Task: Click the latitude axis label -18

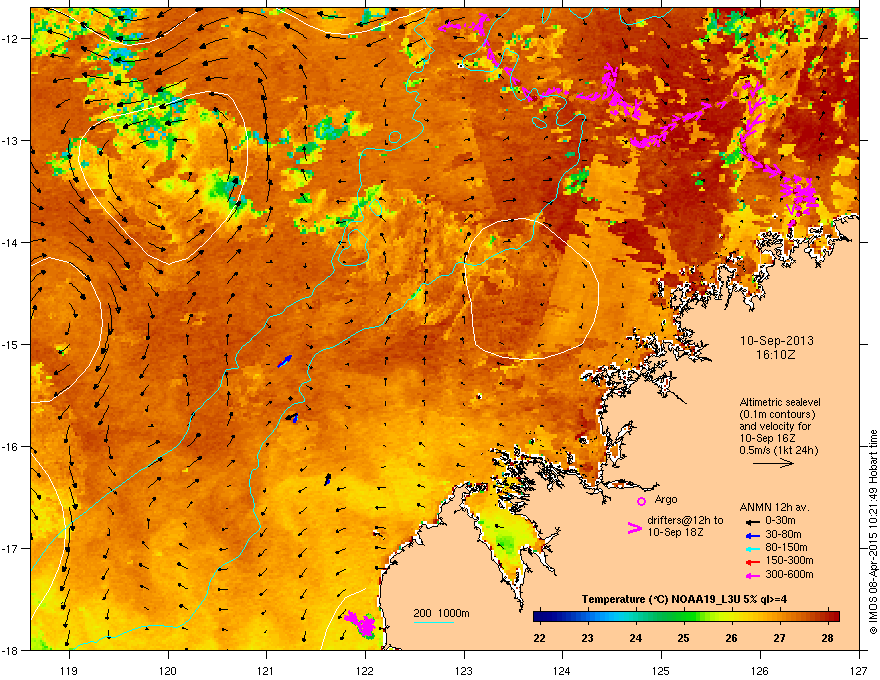Action: click(x=10, y=650)
